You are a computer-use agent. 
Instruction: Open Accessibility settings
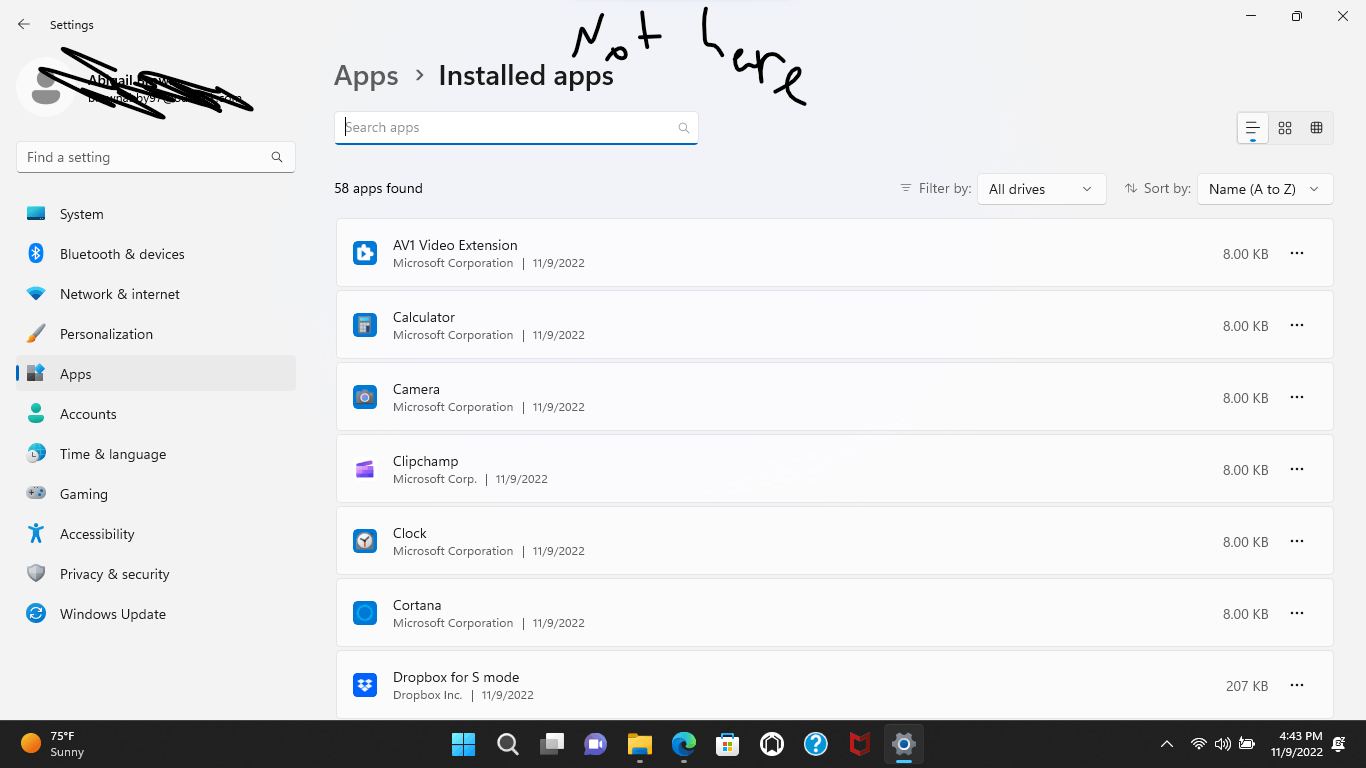96,533
